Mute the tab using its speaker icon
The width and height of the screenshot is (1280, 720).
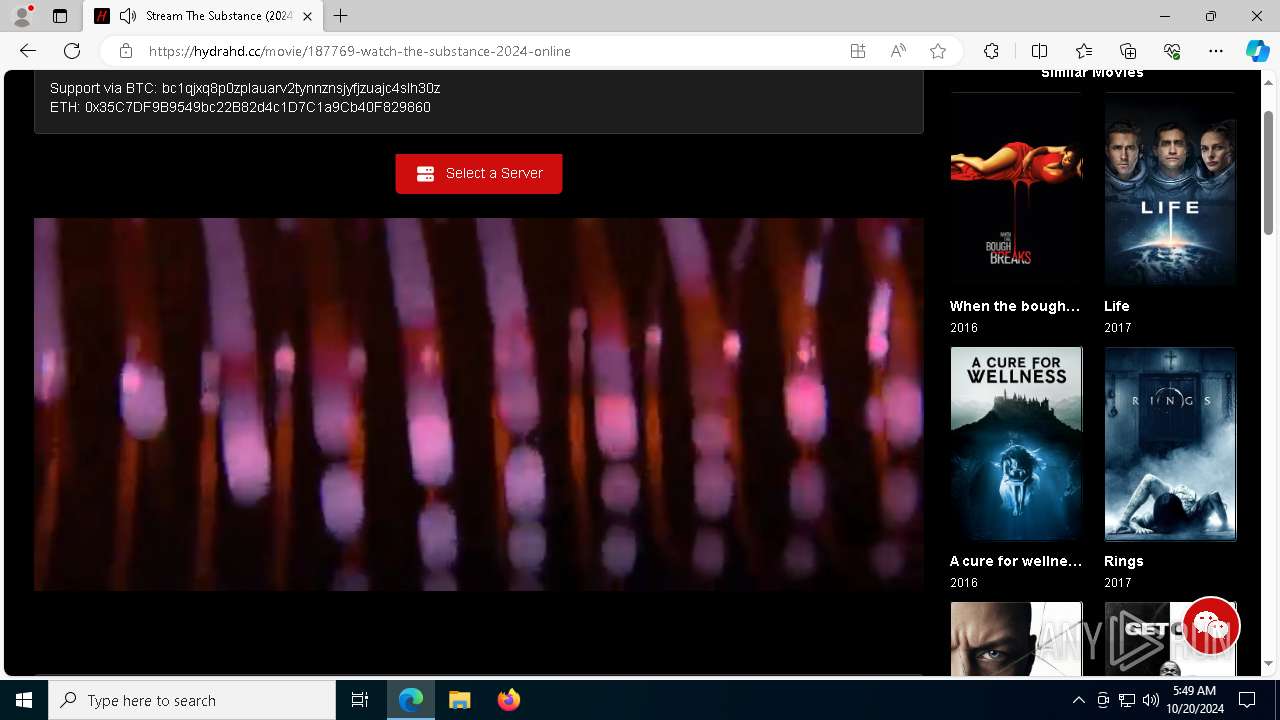tap(128, 16)
